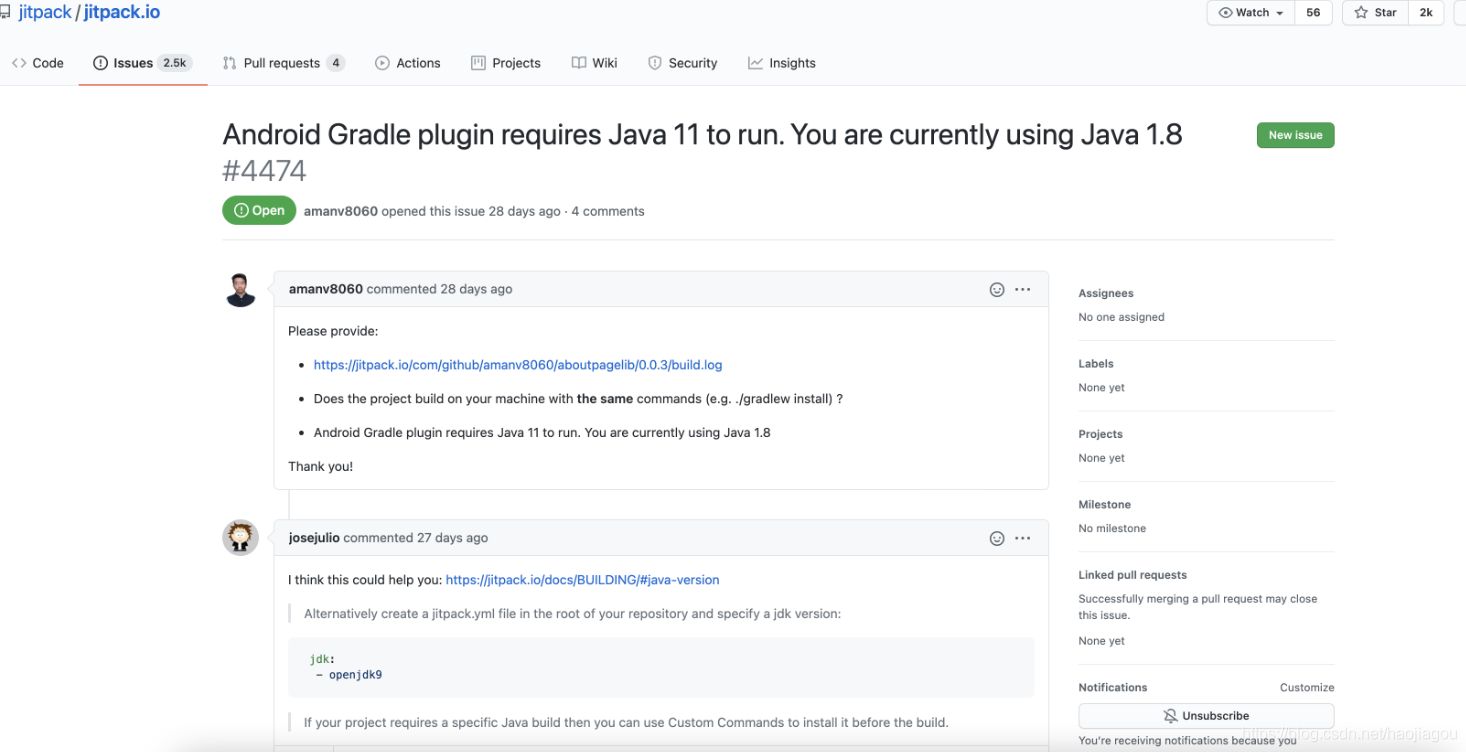Click the Actions play icon
This screenshot has height=752, width=1466.
point(382,63)
